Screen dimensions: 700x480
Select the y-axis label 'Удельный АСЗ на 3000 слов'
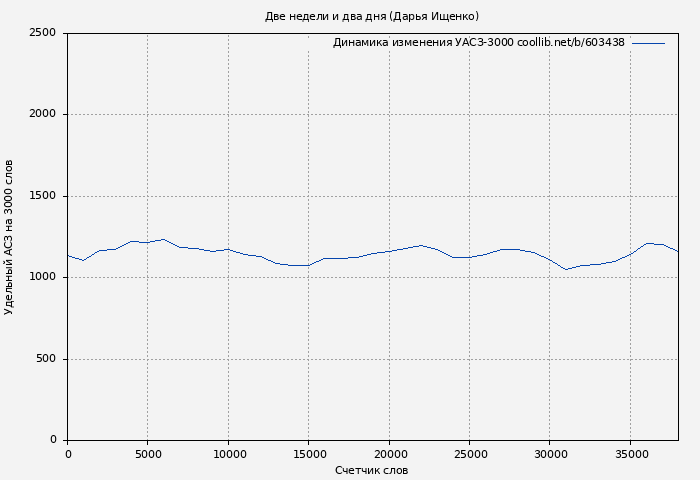(x=9, y=237)
